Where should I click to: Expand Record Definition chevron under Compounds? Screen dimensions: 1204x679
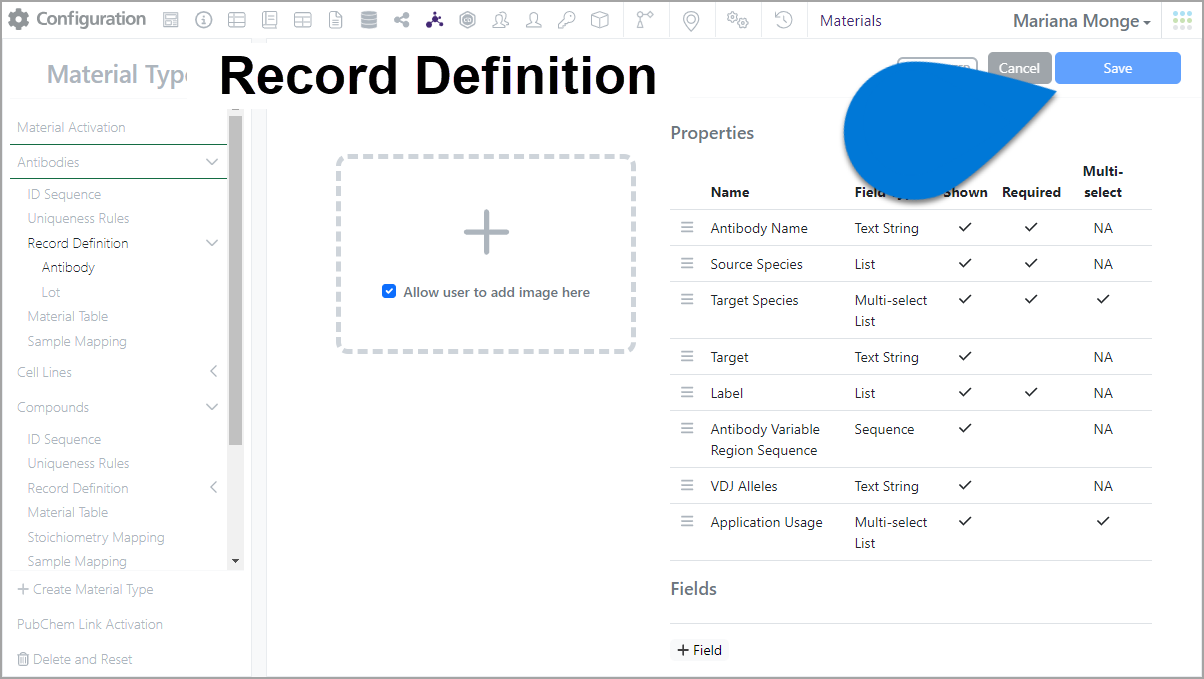[x=213, y=488]
